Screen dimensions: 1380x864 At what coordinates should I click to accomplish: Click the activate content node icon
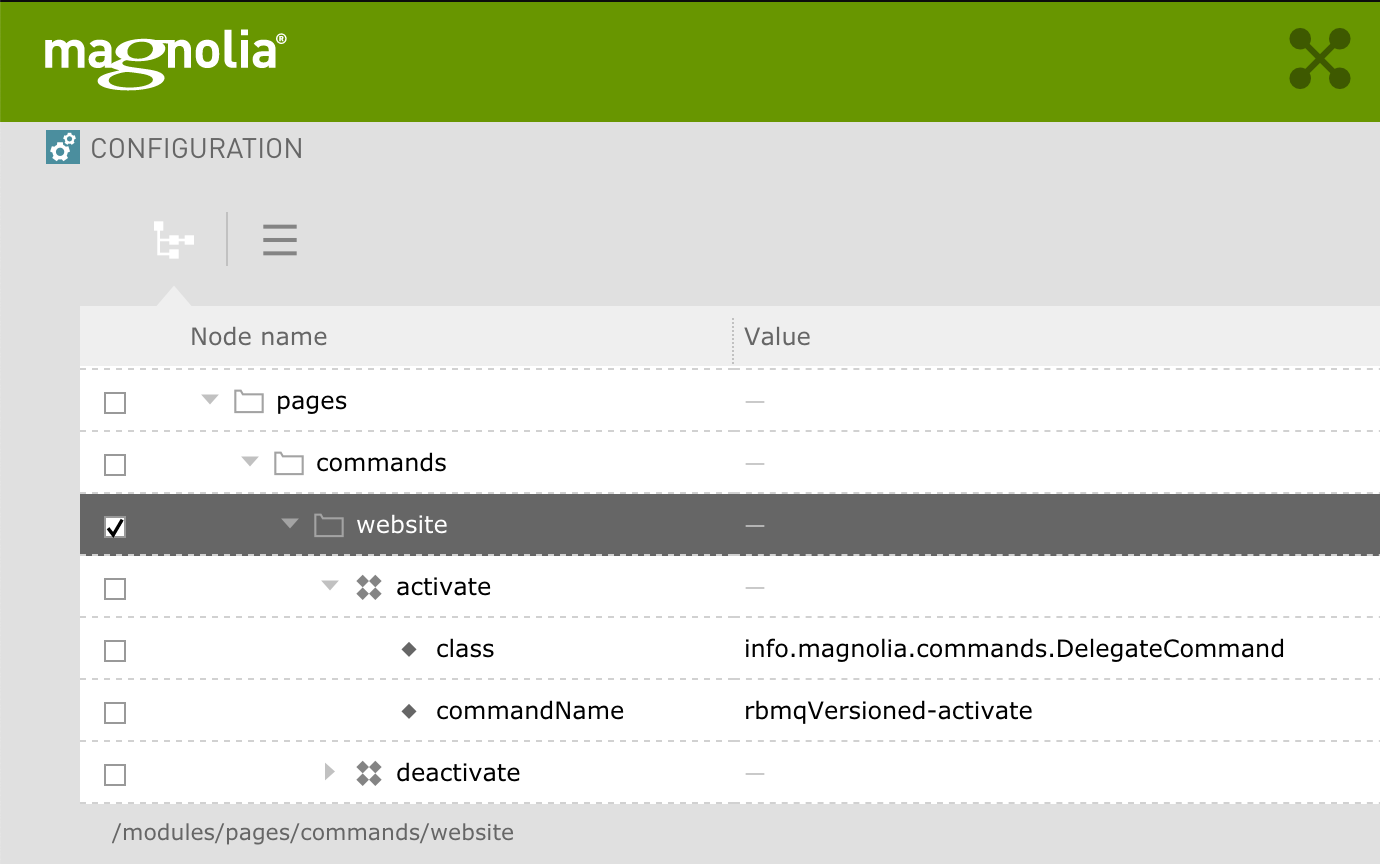click(x=369, y=588)
